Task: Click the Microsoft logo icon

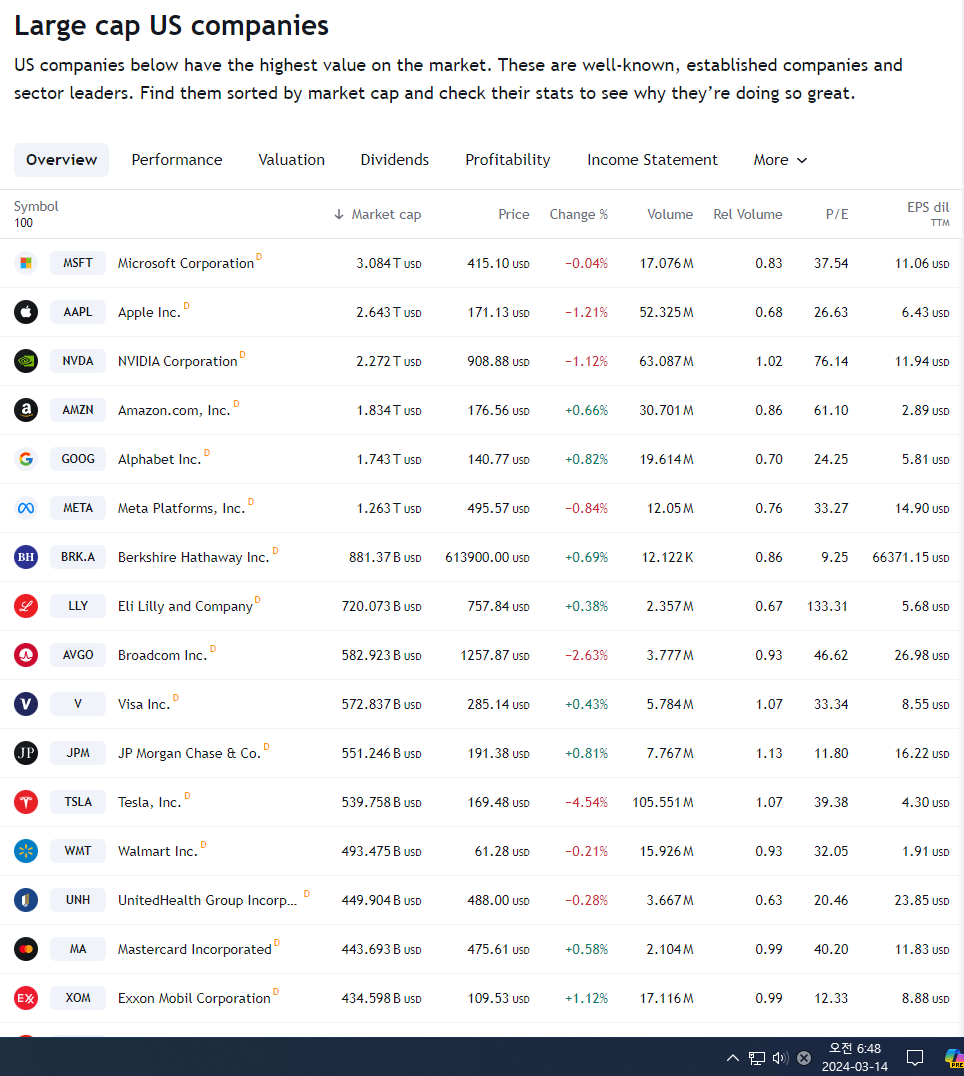Action: pos(26,263)
